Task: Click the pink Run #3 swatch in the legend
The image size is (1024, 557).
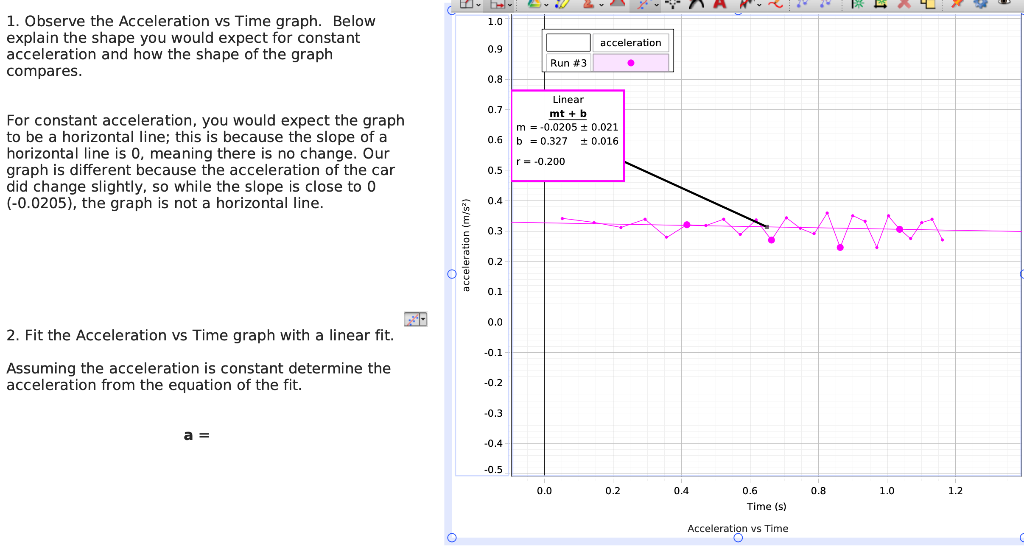Action: pyautogui.click(x=630, y=63)
